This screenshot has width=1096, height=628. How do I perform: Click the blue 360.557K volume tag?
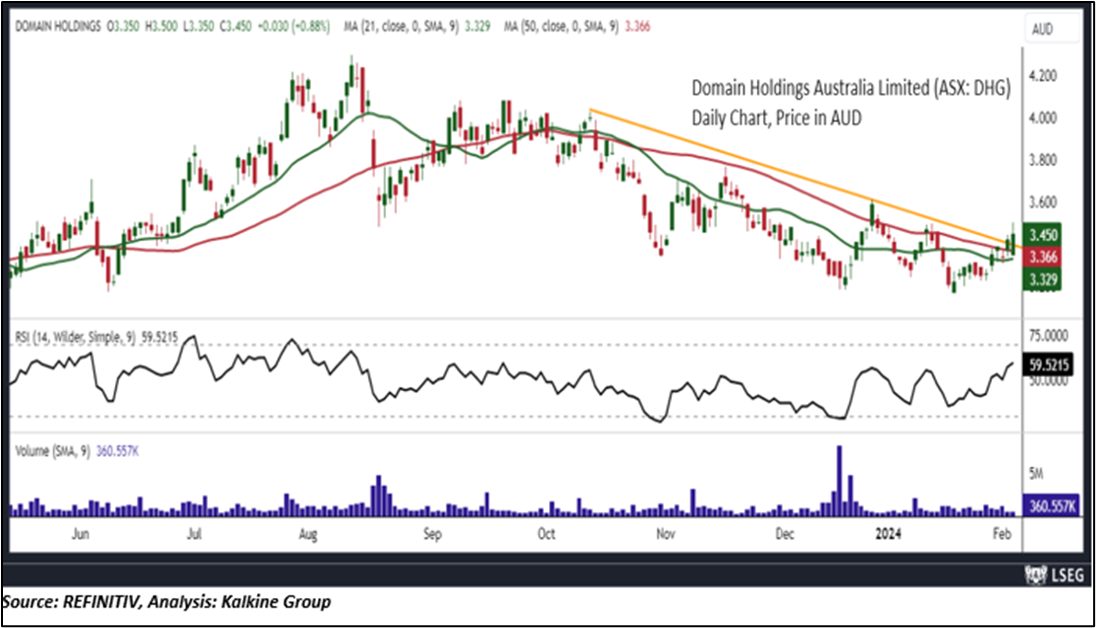(x=1052, y=505)
